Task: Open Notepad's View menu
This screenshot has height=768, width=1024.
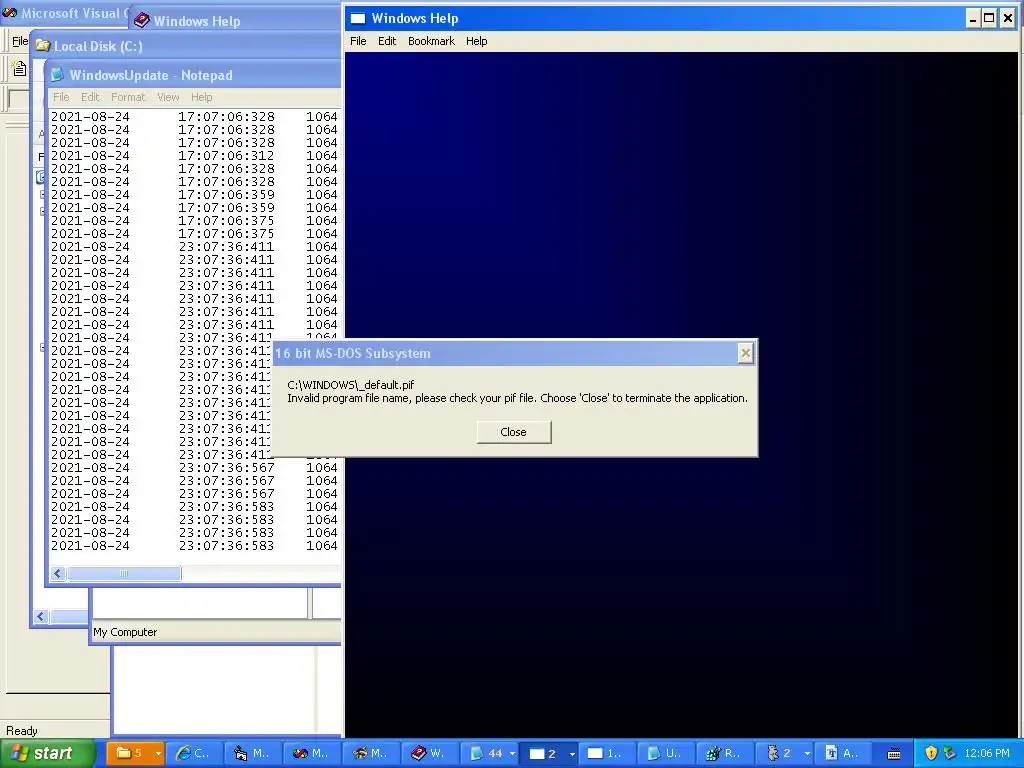Action: click(x=168, y=97)
